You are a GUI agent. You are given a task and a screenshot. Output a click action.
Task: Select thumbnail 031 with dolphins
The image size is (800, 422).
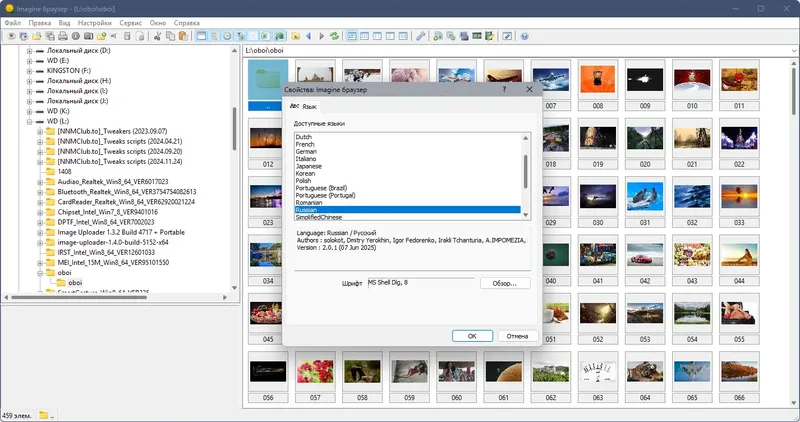click(645, 197)
